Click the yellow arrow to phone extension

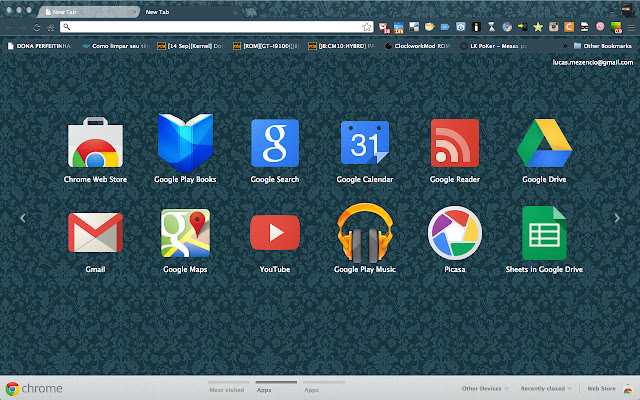522,27
